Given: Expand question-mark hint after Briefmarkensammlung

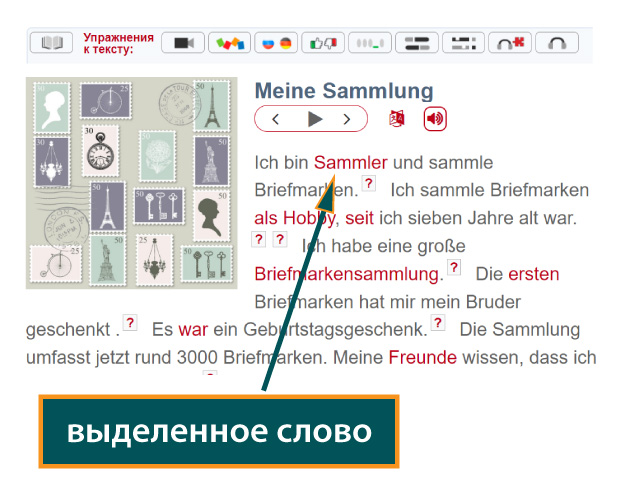Looking at the screenshot, I should coord(454,268).
